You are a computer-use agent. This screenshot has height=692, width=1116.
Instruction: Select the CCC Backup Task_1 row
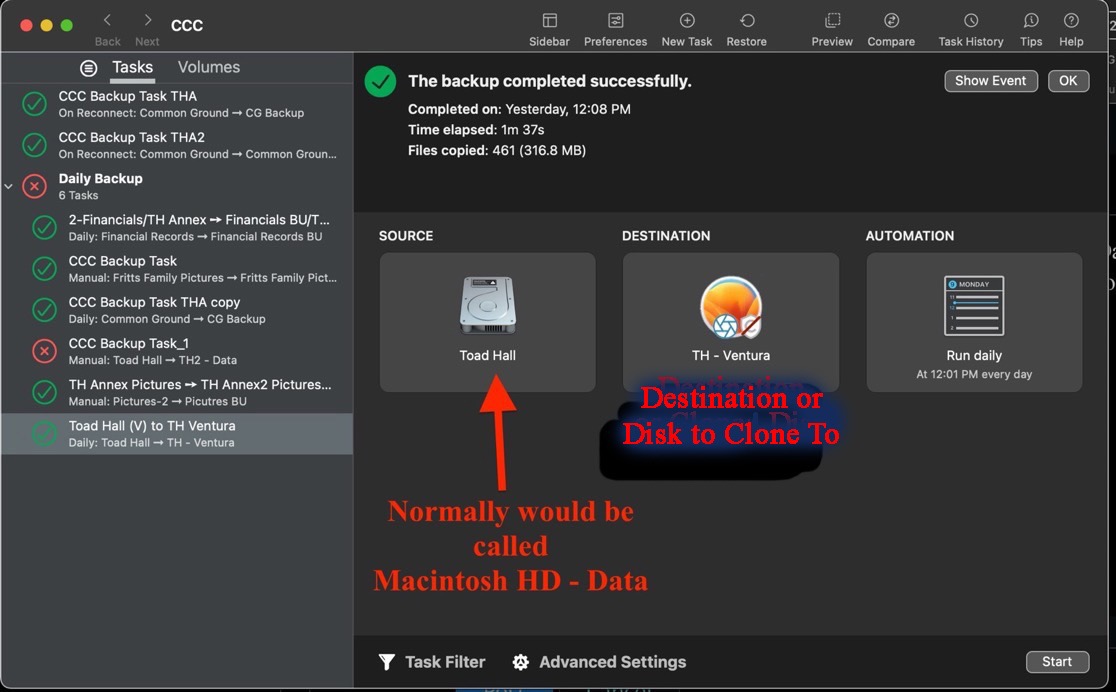point(177,351)
